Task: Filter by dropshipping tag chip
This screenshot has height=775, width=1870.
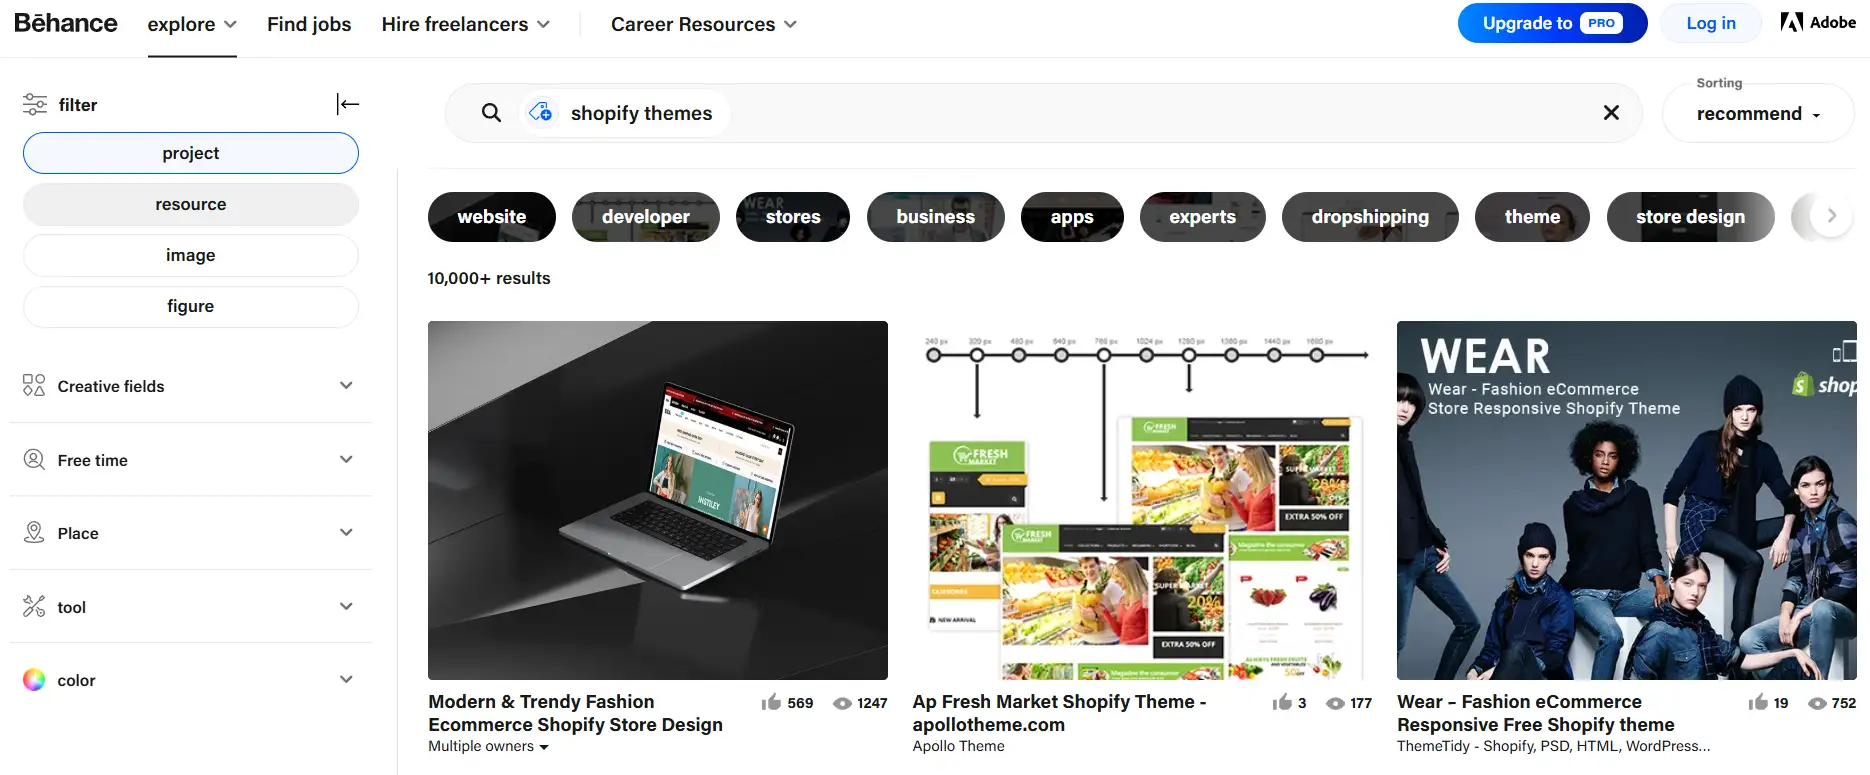Action: [x=1370, y=217]
